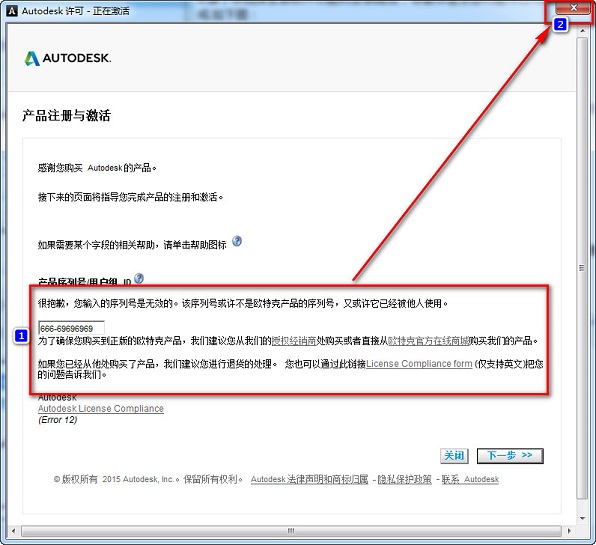Screen dimensions: 596x545
Task: Click the 关闭 button
Action: [454, 455]
